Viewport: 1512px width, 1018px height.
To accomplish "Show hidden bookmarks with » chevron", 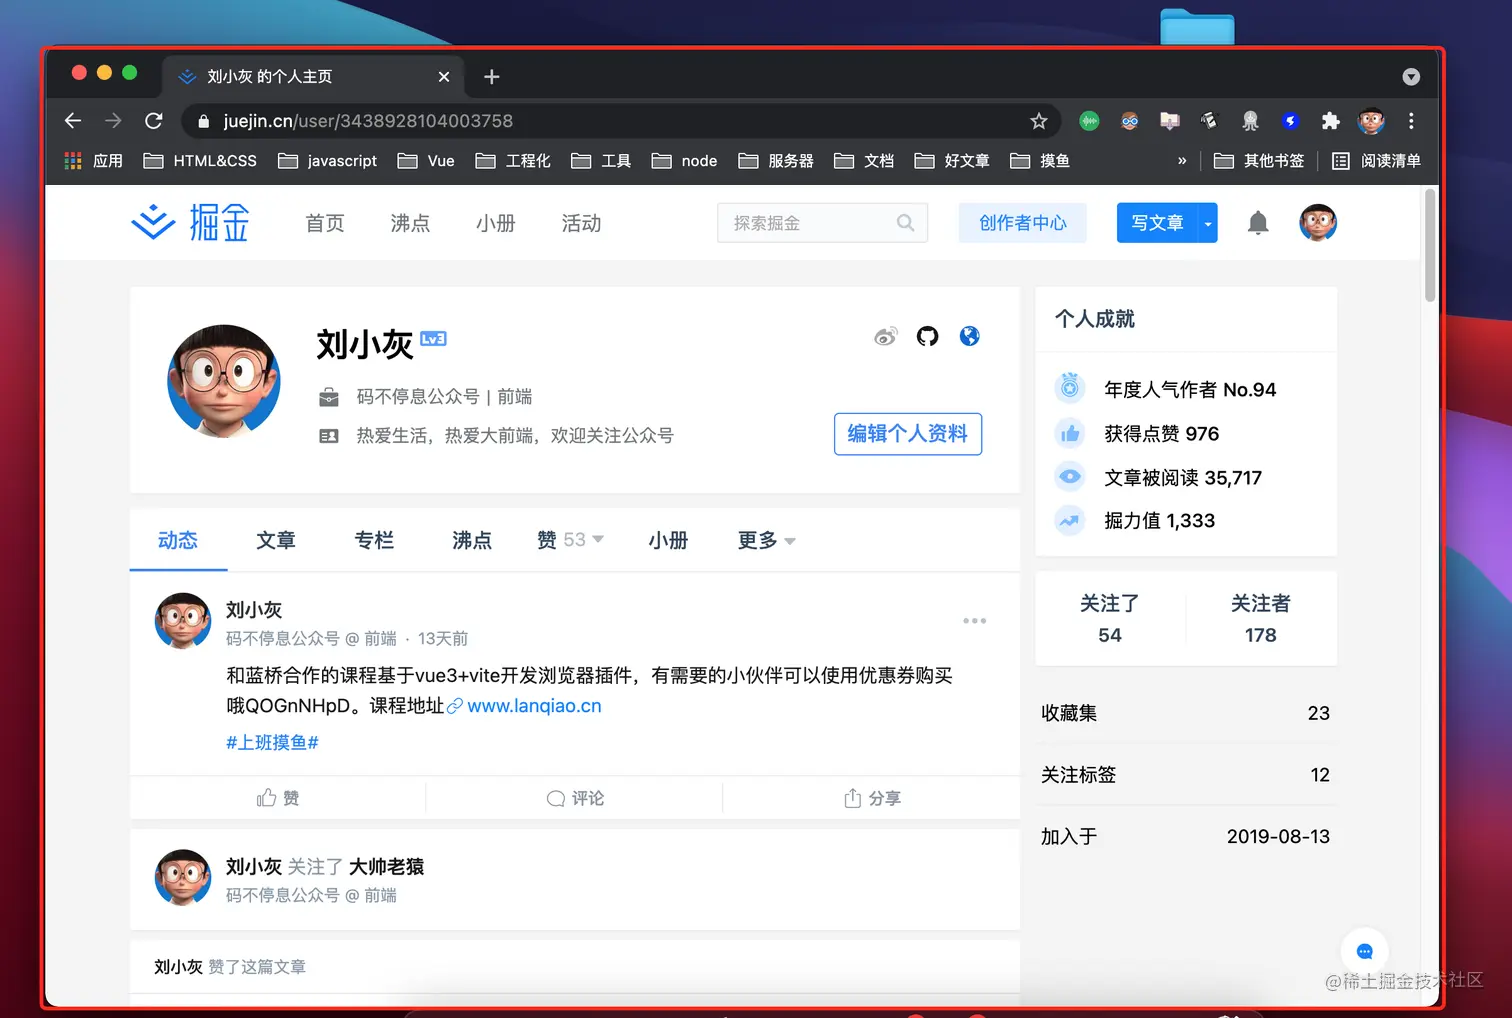I will point(1182,161).
